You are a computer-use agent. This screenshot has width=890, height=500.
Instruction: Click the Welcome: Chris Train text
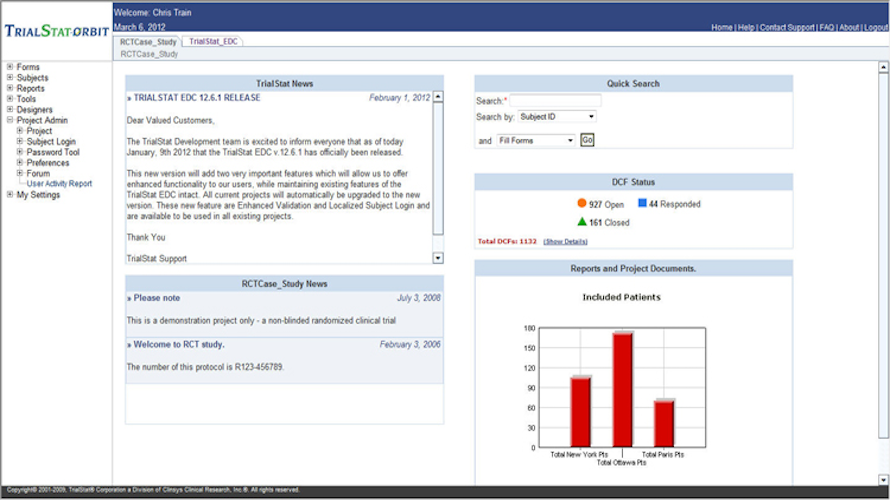[x=152, y=12]
